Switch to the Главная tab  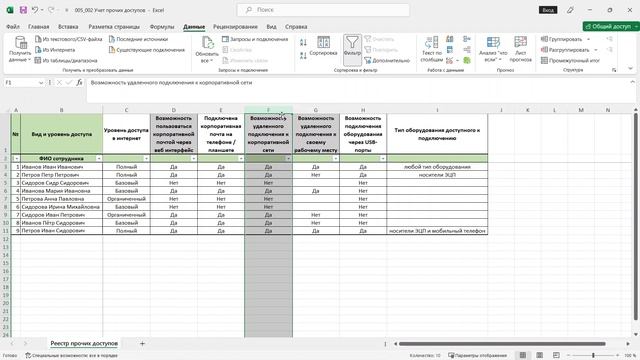(x=38, y=27)
